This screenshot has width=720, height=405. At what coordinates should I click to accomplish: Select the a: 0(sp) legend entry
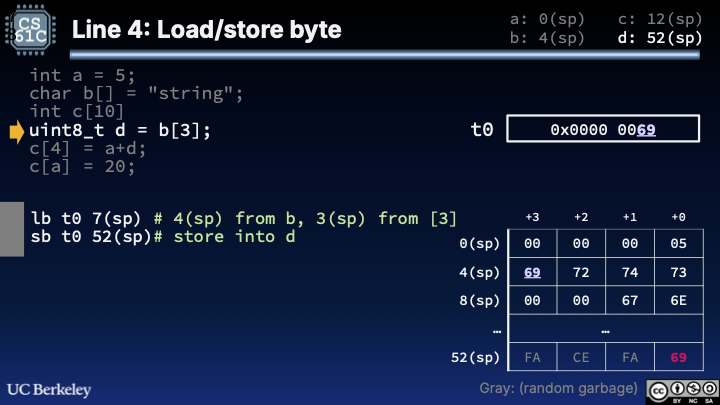click(x=547, y=18)
